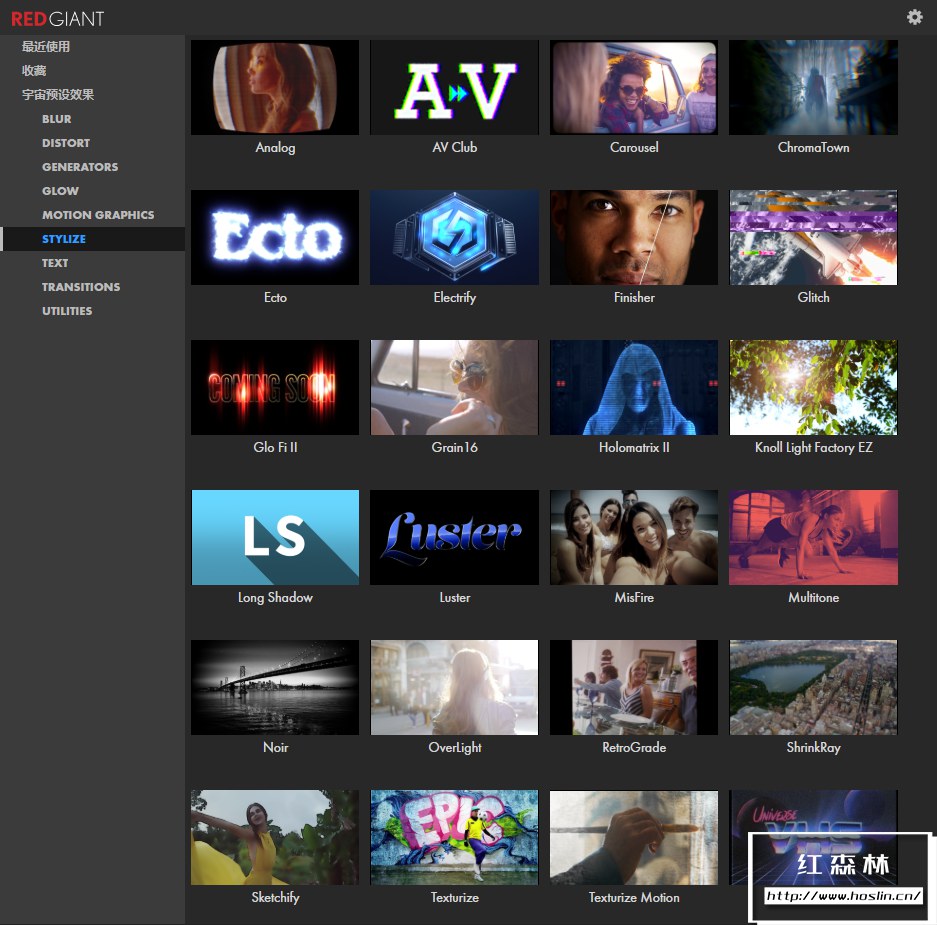Select the Carousel effect thumbnail
This screenshot has height=925, width=937.
[x=633, y=87]
